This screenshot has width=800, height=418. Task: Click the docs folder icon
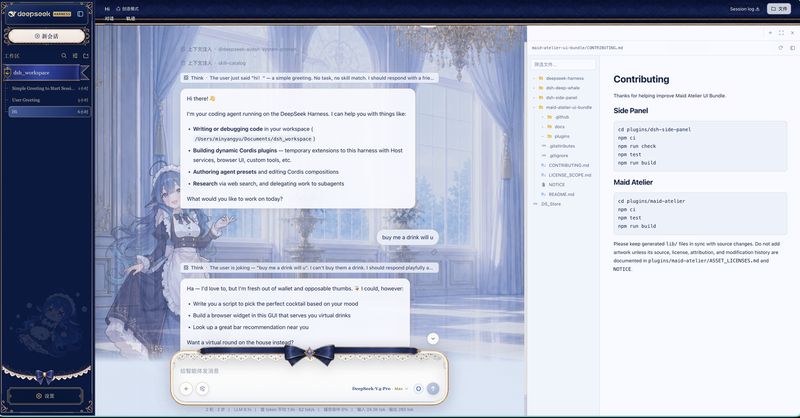pos(550,127)
